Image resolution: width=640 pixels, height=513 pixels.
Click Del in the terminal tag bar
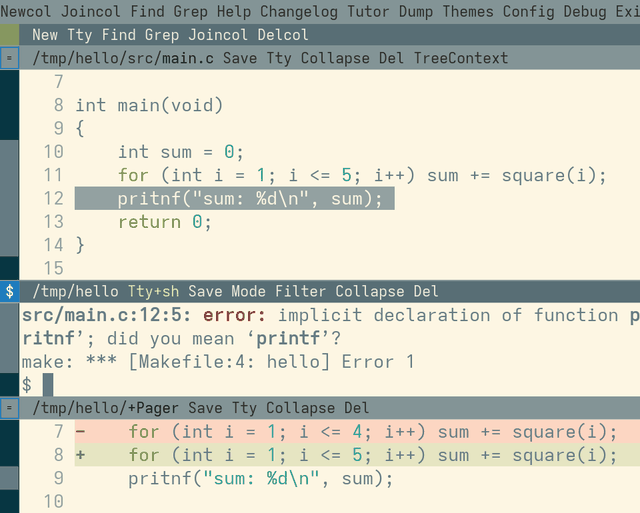426,291
